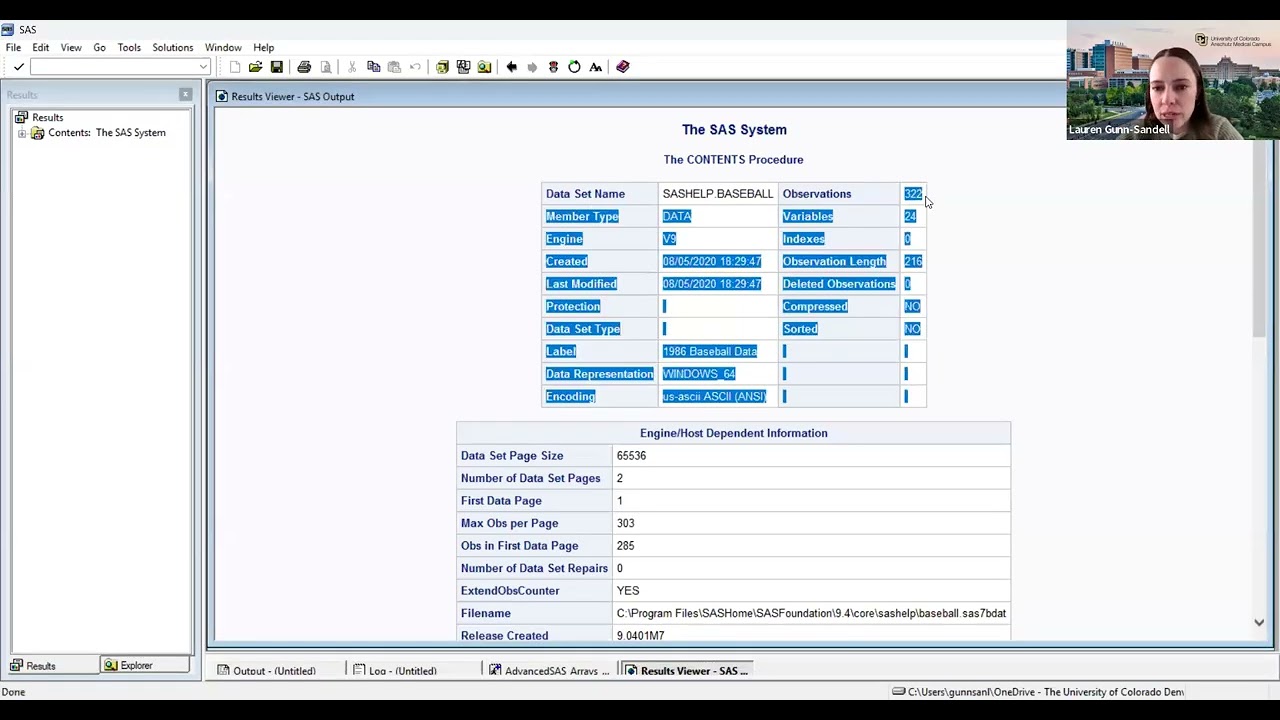Click the SASHELP.BASEBALL data set name cell
Screen dimensions: 1280x720
click(717, 194)
